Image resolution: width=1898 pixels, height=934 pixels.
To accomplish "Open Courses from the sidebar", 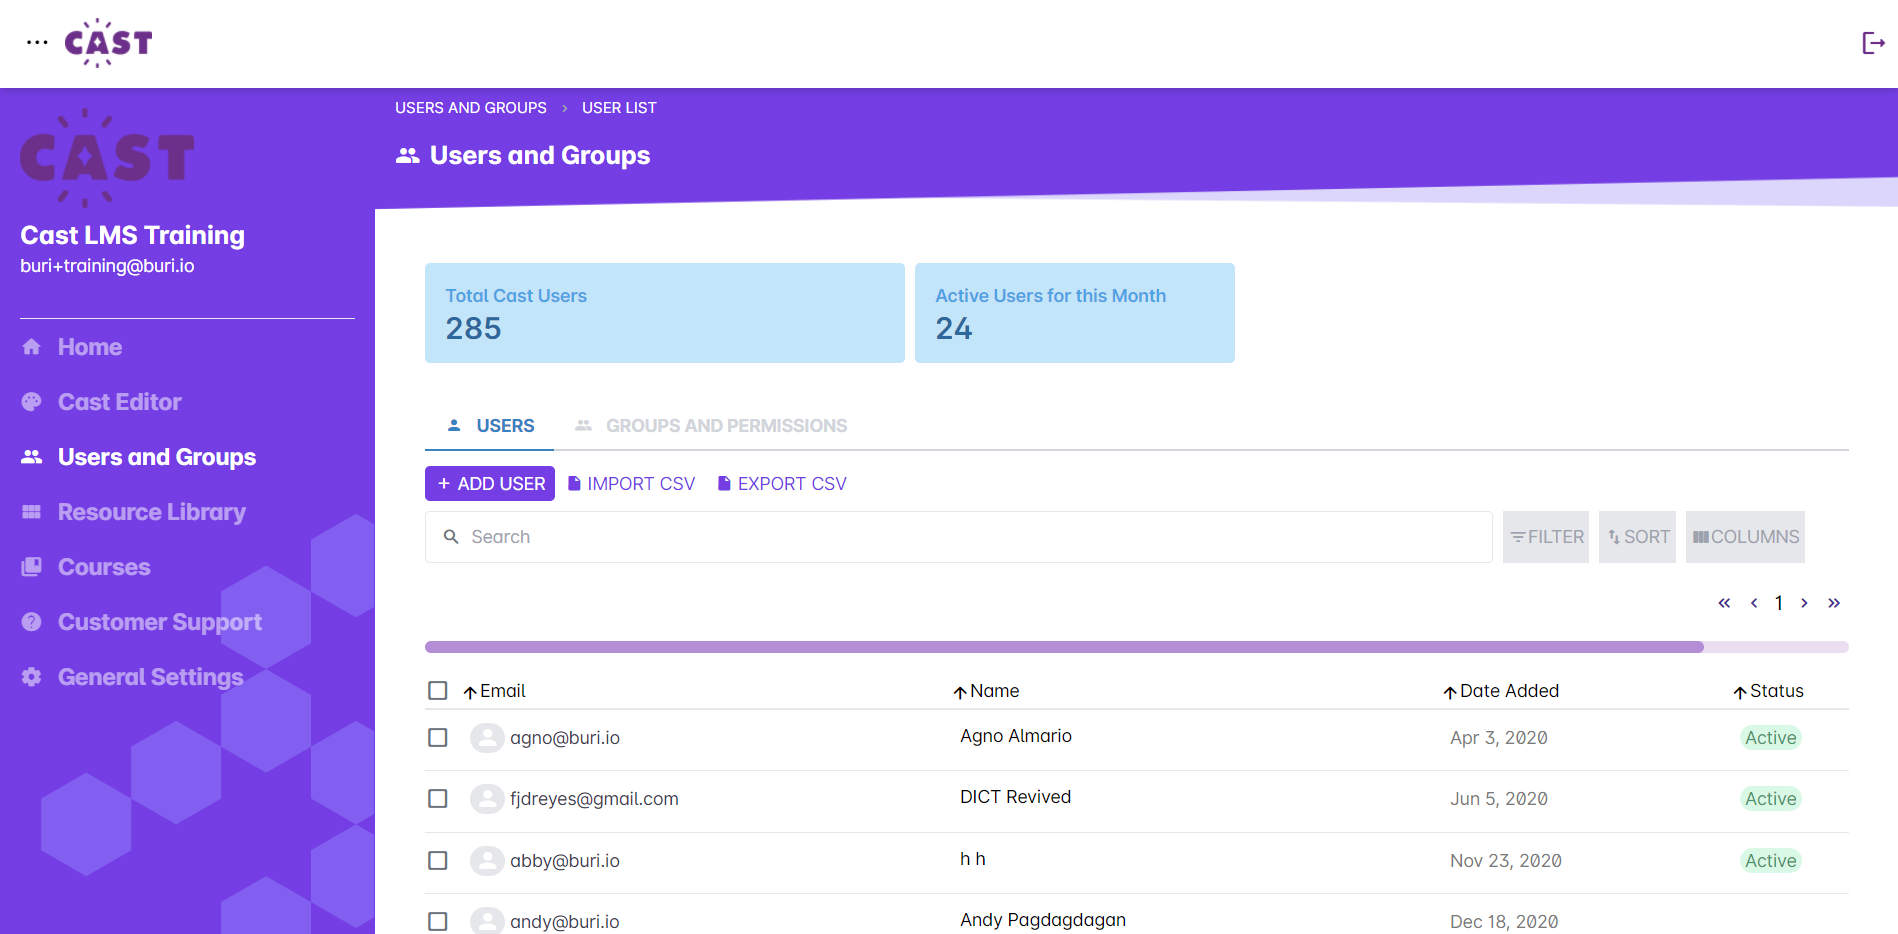I will (x=104, y=567).
